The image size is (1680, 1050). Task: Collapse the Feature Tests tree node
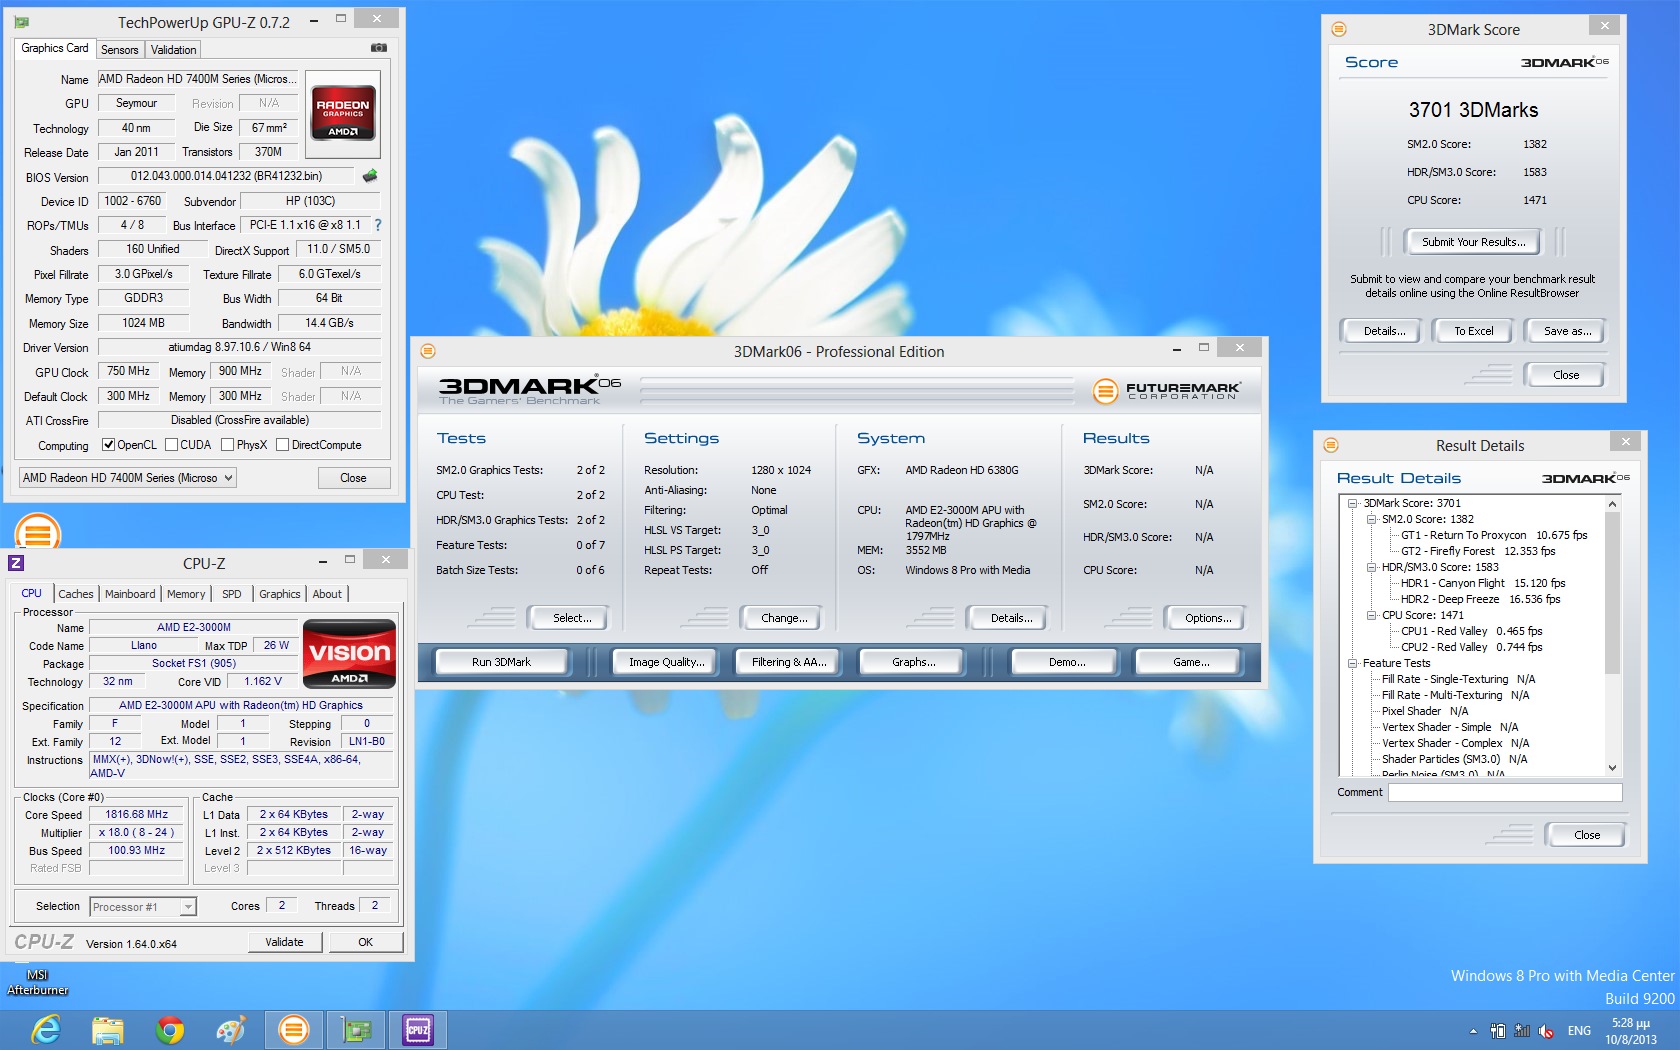pyautogui.click(x=1352, y=663)
